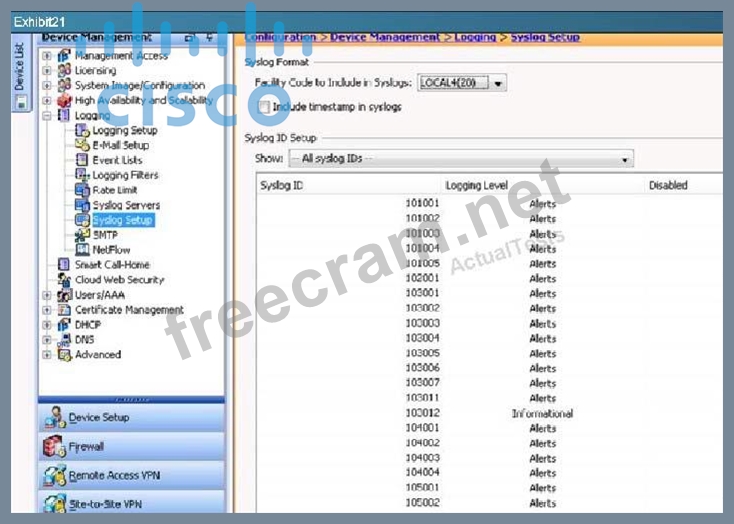Open the Device List side tab
Viewport: 734px width, 524px height.
[19, 67]
